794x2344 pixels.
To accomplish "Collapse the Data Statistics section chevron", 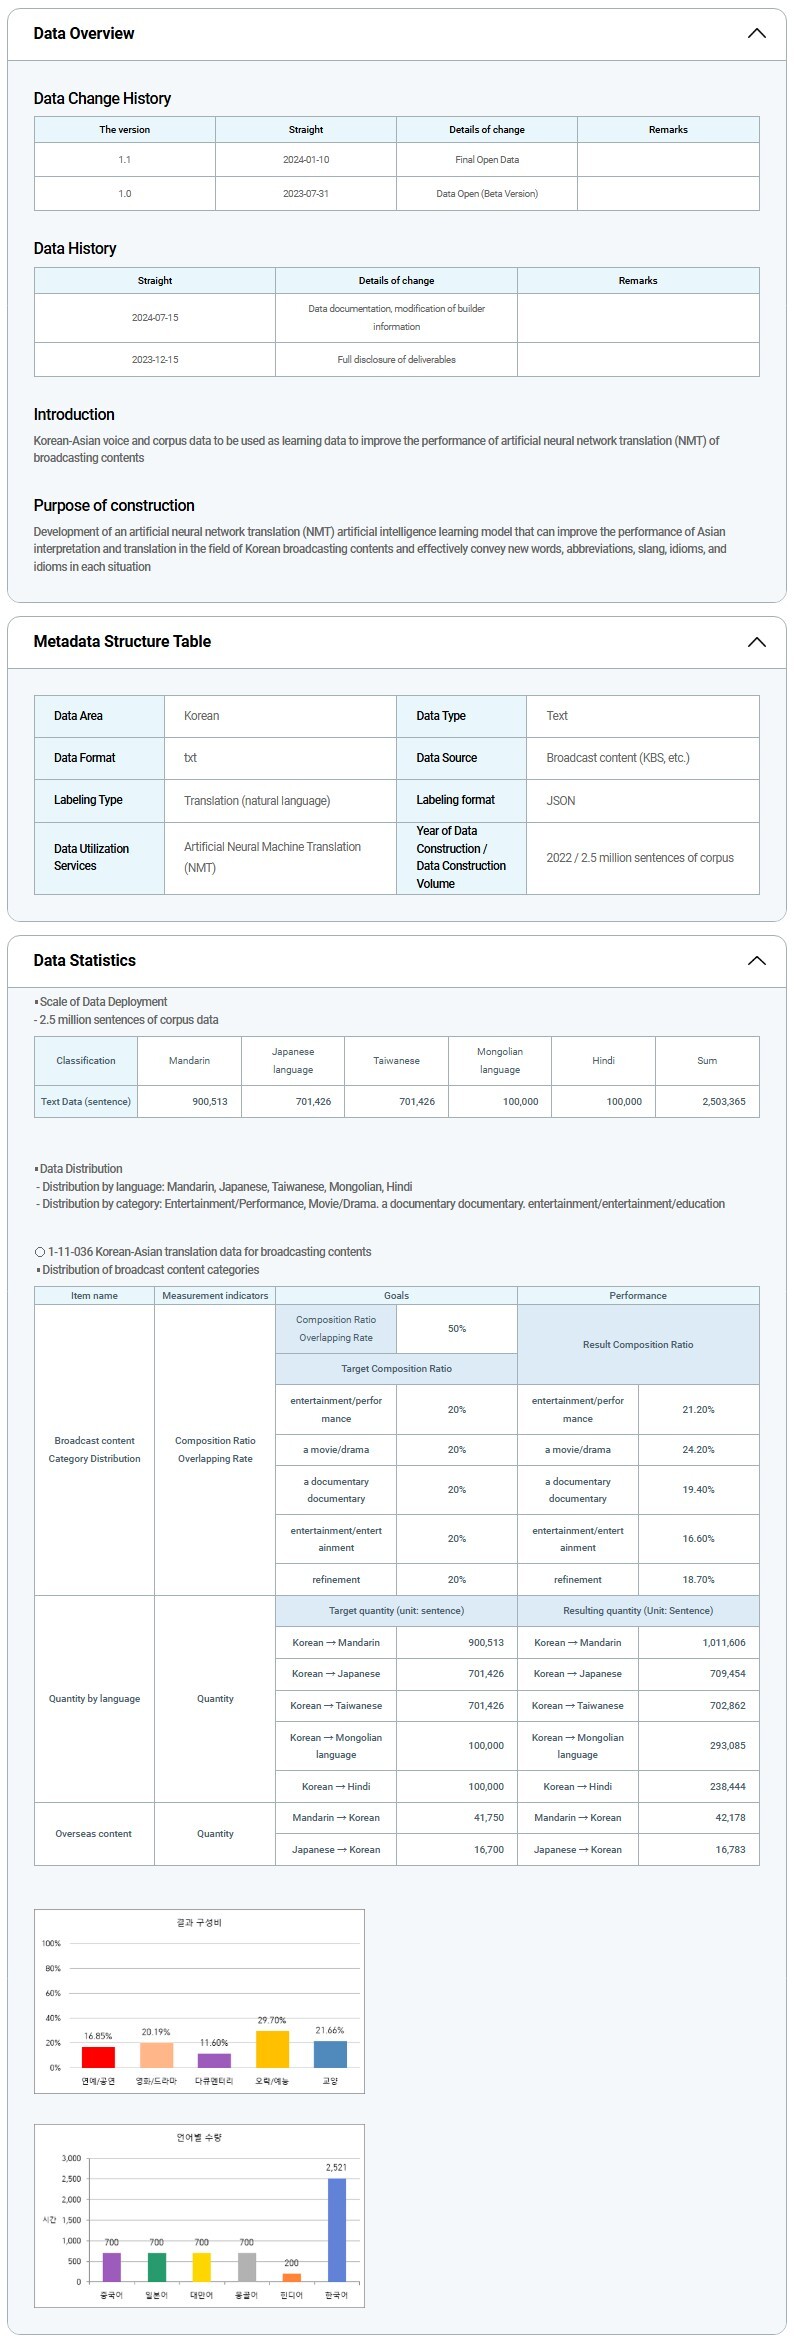I will pyautogui.click(x=756, y=961).
